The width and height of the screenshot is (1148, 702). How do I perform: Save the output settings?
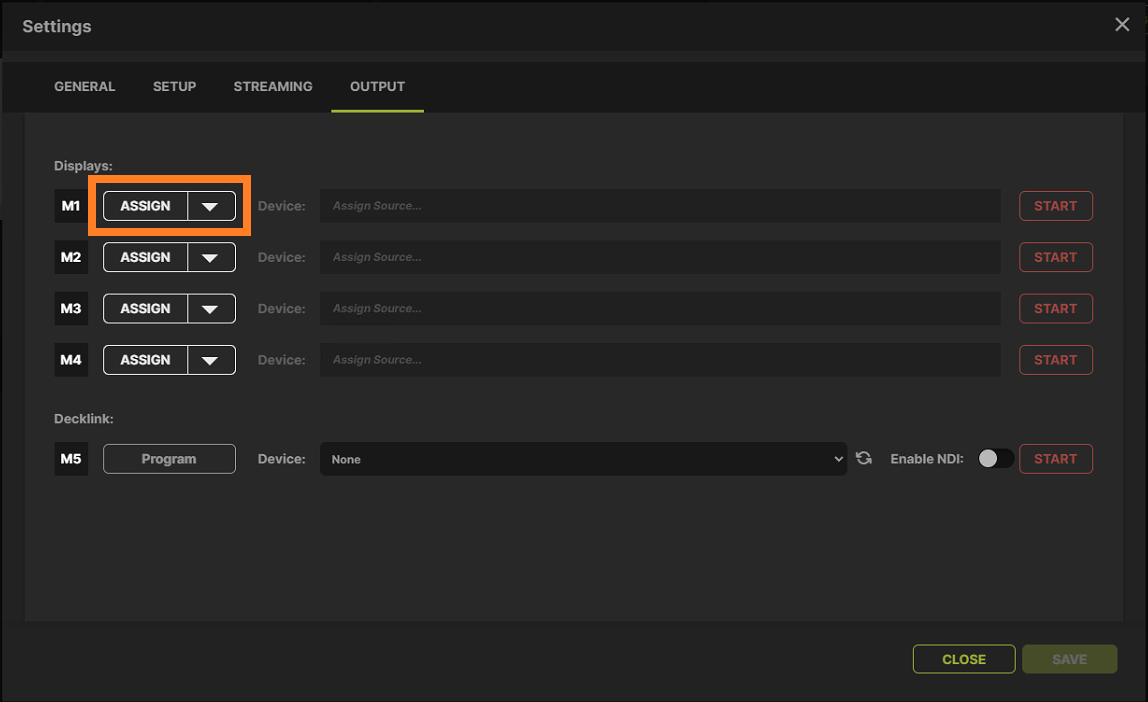coord(1069,659)
